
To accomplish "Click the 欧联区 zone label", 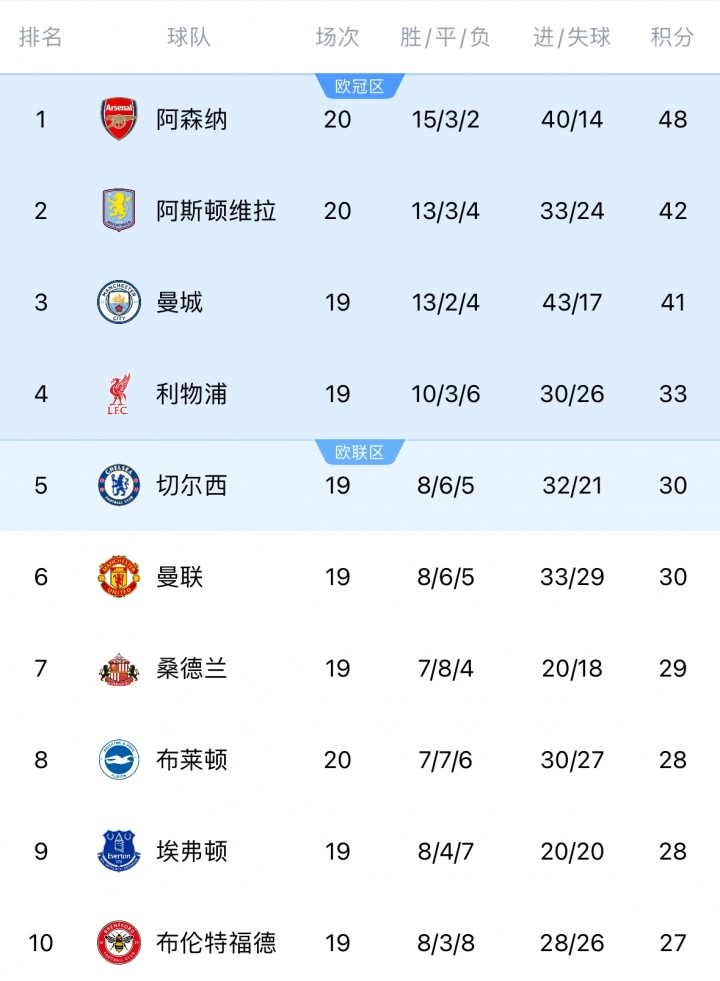I will click(x=359, y=453).
